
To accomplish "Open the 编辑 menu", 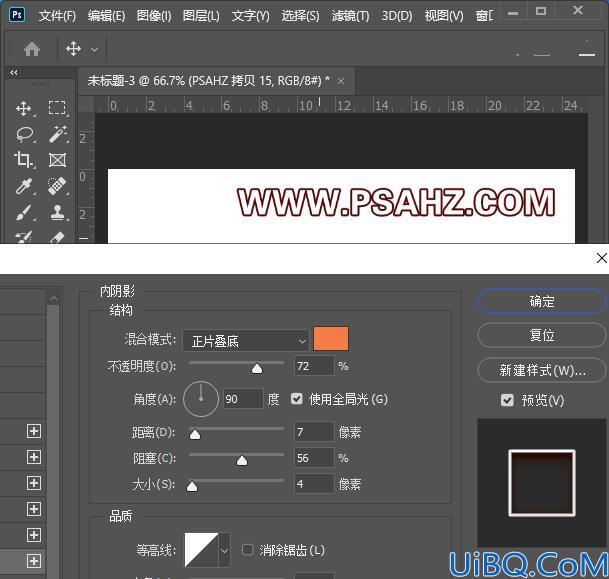I will [106, 16].
